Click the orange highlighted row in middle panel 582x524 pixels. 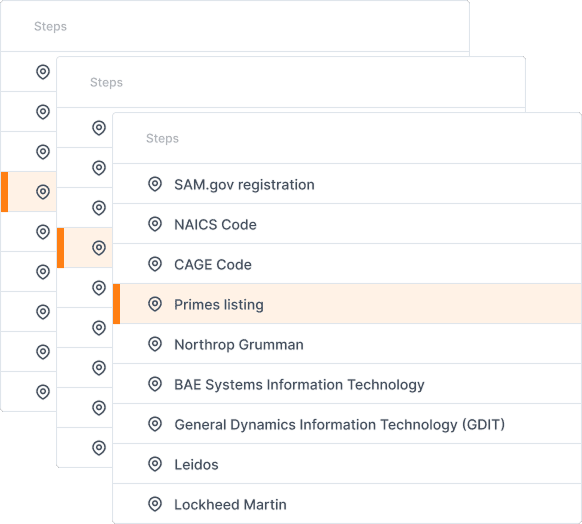coord(85,248)
